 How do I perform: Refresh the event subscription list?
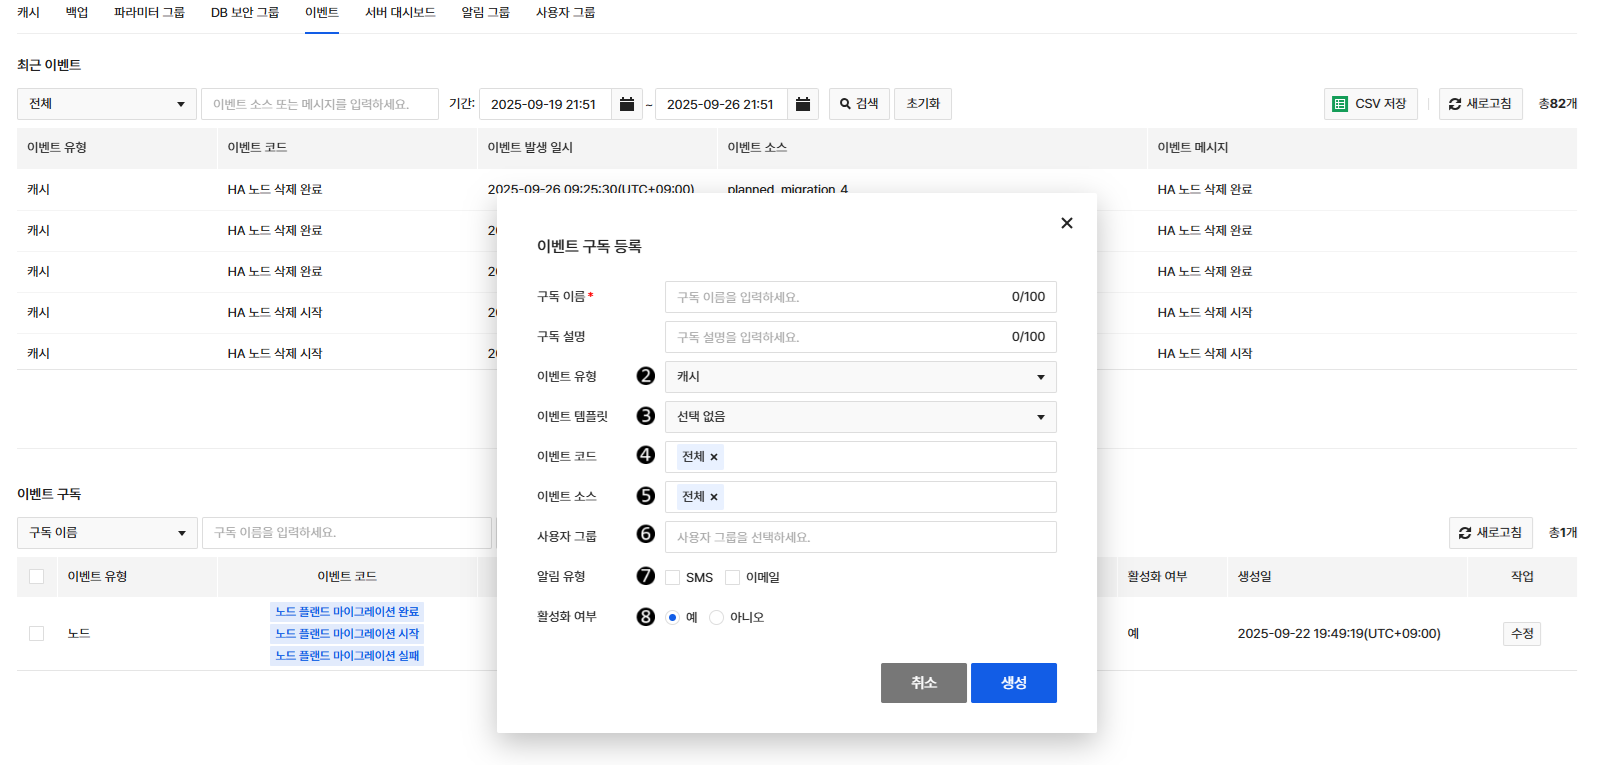[x=1490, y=533]
